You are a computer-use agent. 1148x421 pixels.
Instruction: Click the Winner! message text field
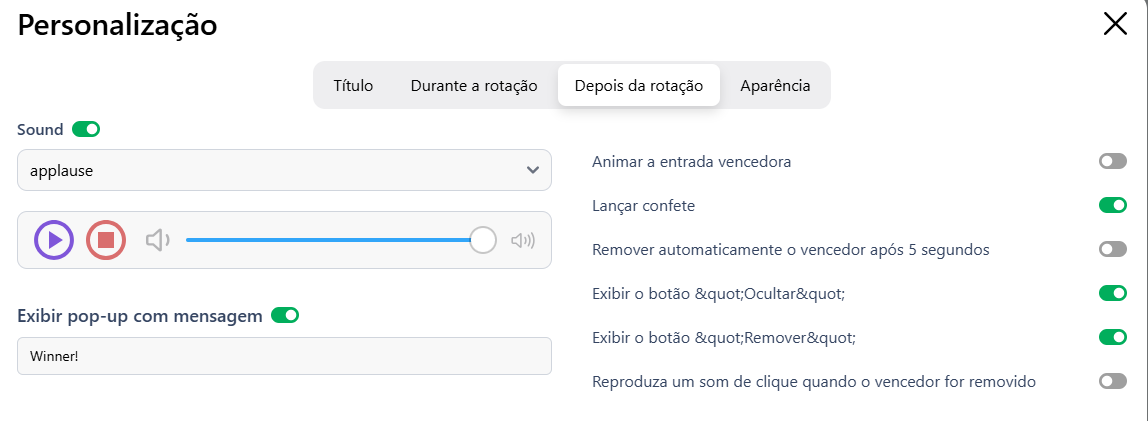pyautogui.click(x=284, y=356)
